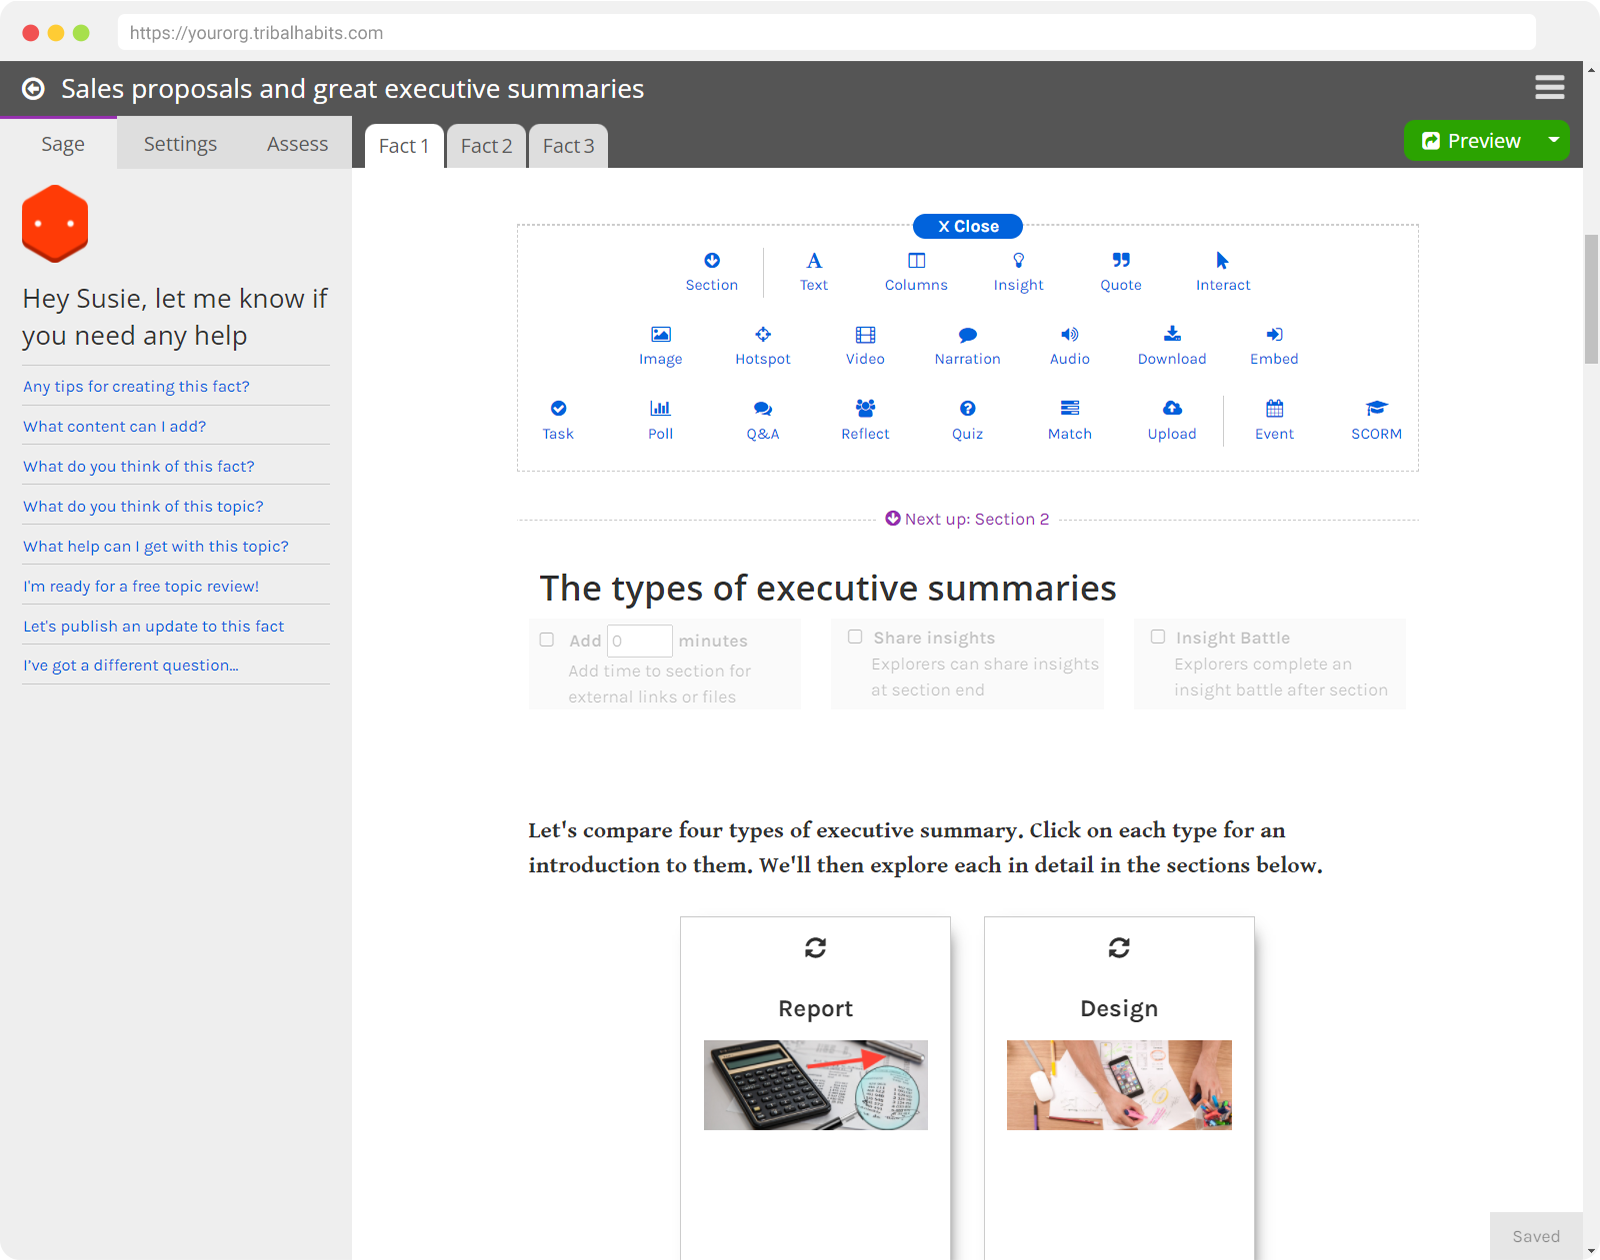Click the back arrow beside topic title

point(33,89)
